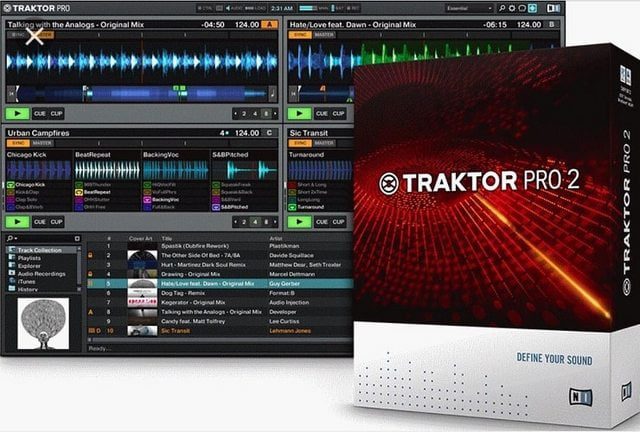Click the lock icon on track row 4

click(x=91, y=274)
